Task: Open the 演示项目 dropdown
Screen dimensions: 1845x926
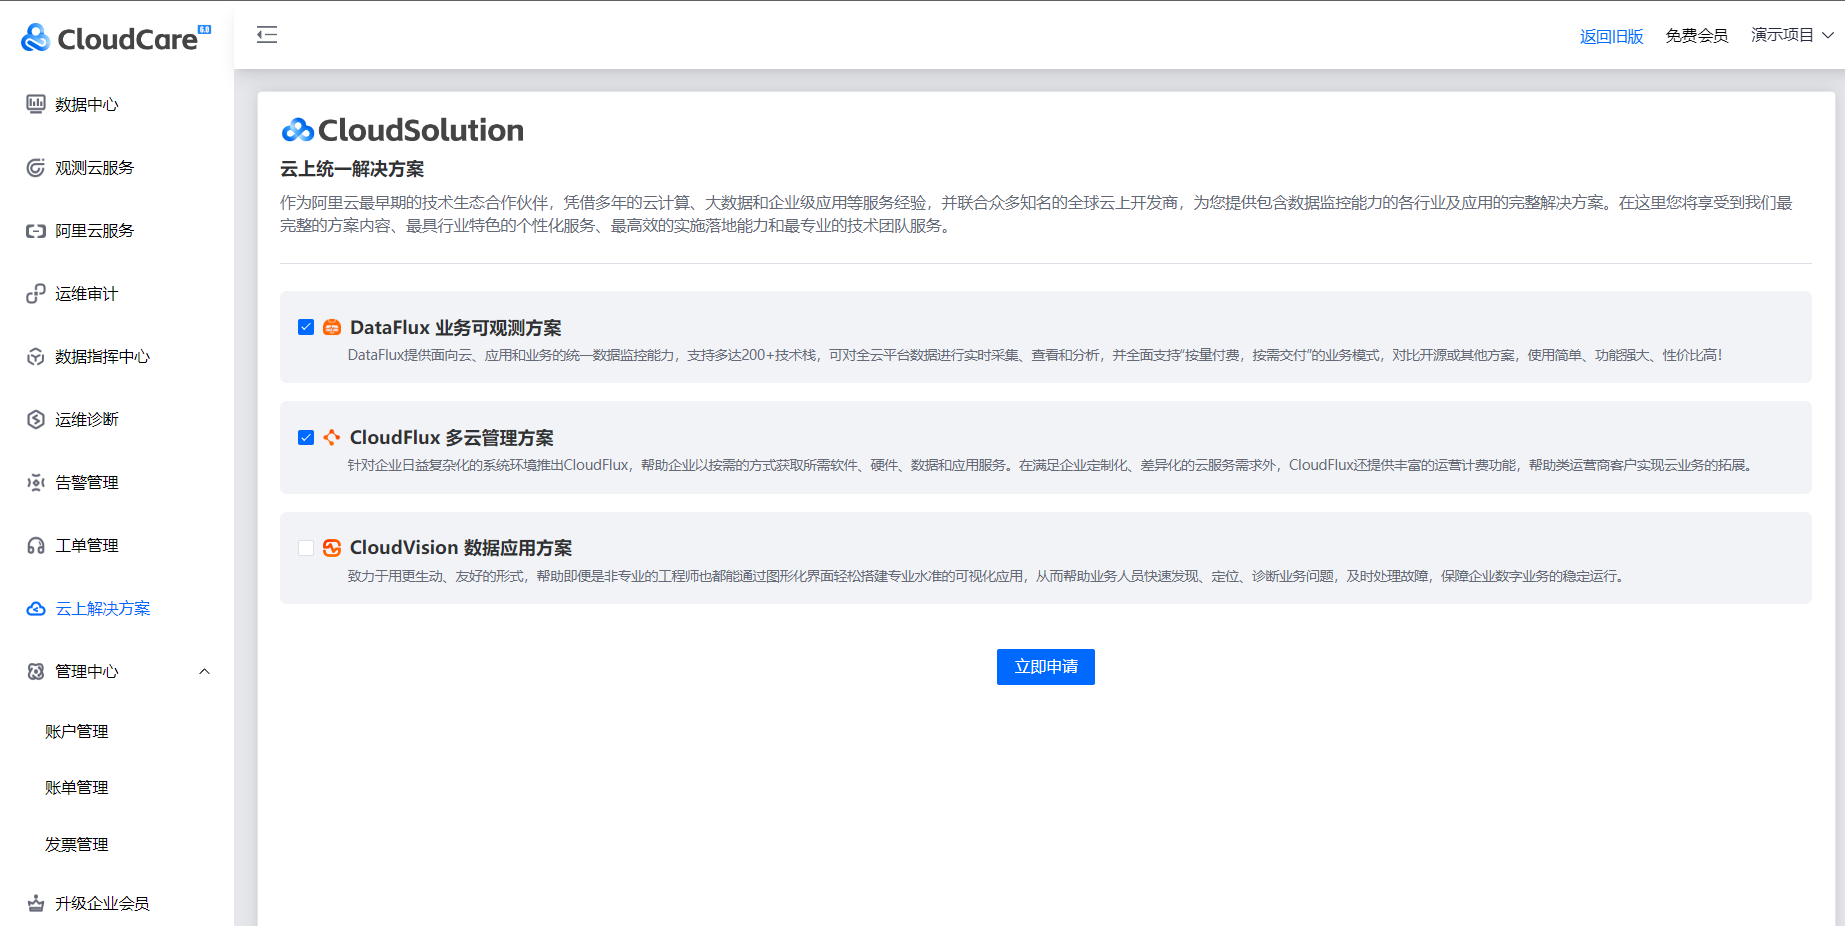Action: [x=1792, y=35]
